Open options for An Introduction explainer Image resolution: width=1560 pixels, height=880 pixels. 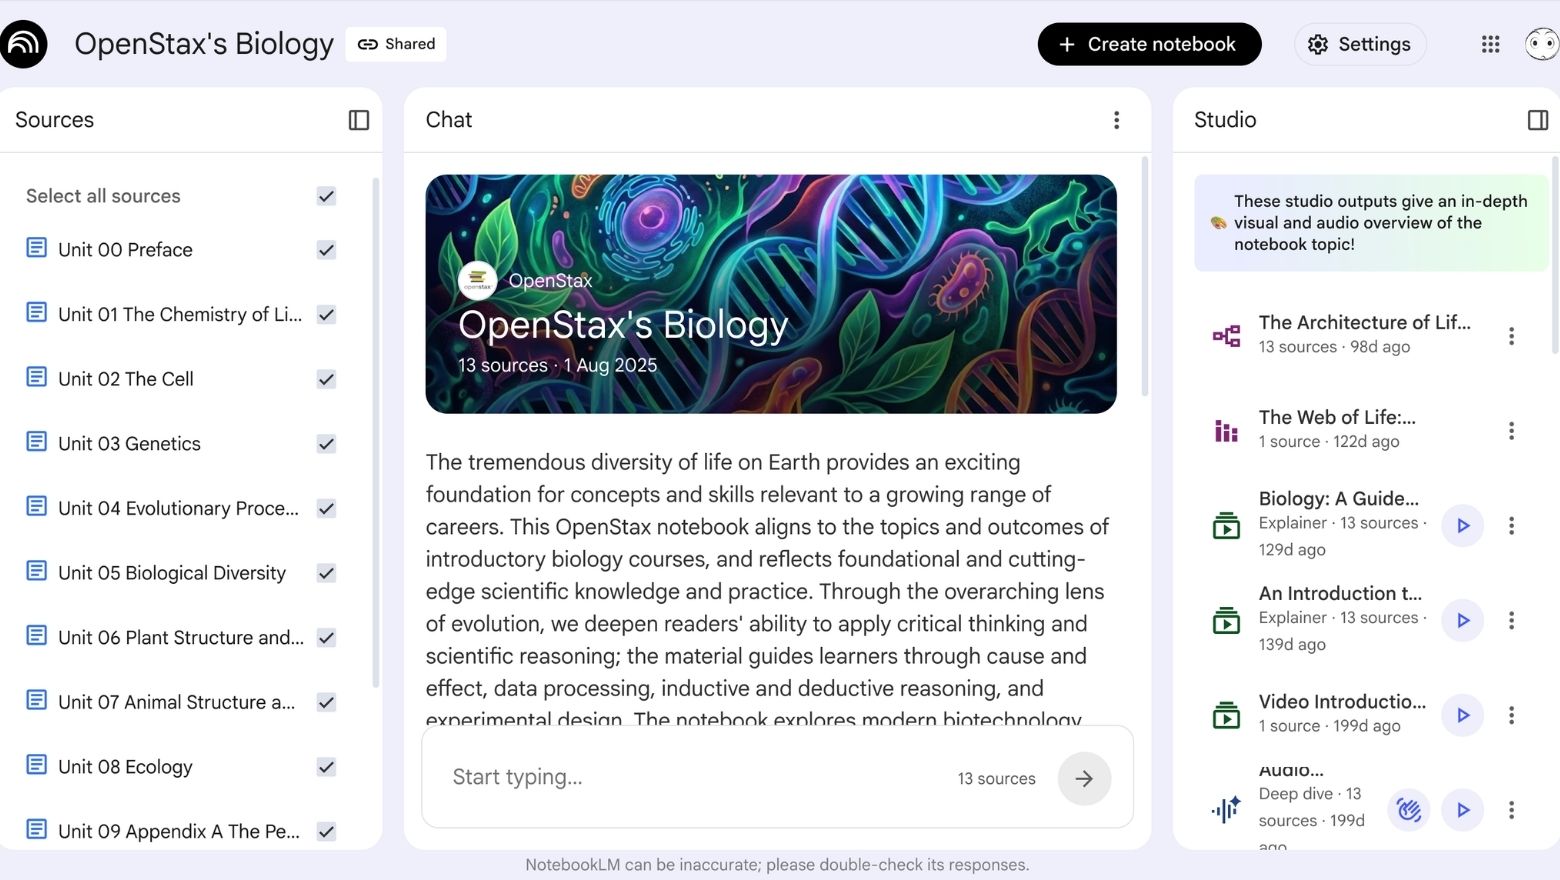tap(1511, 620)
